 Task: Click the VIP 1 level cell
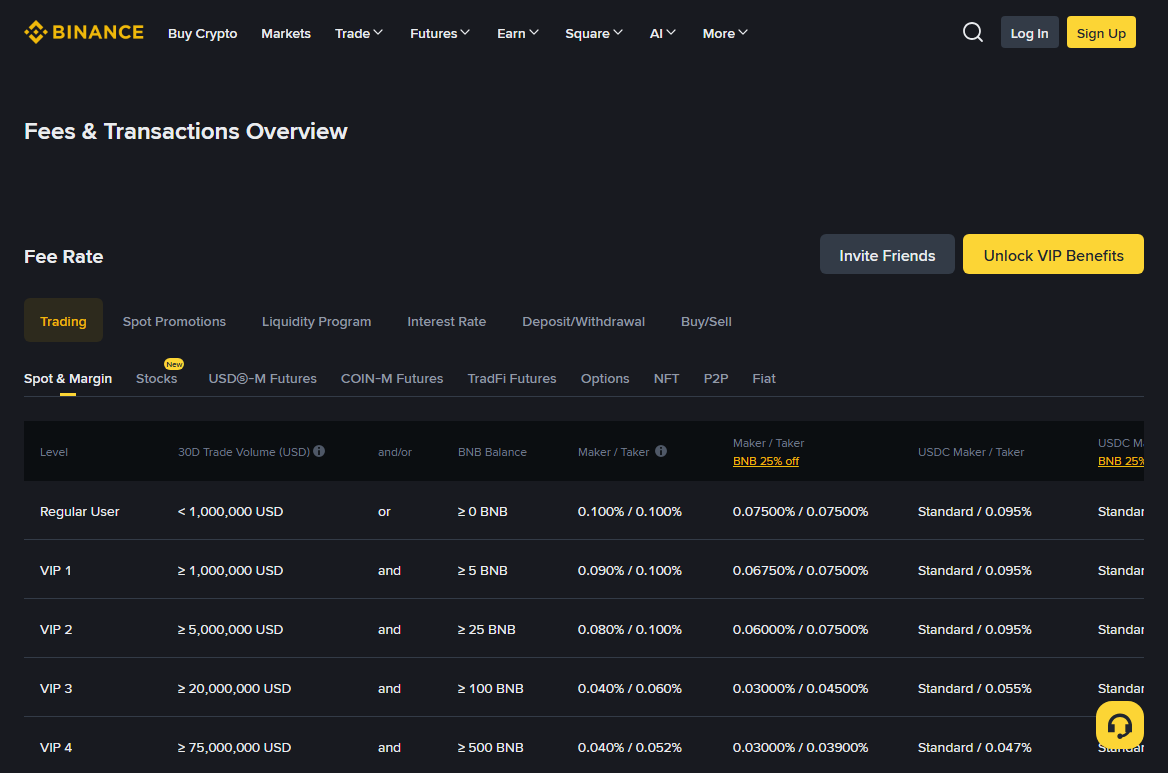pos(56,570)
